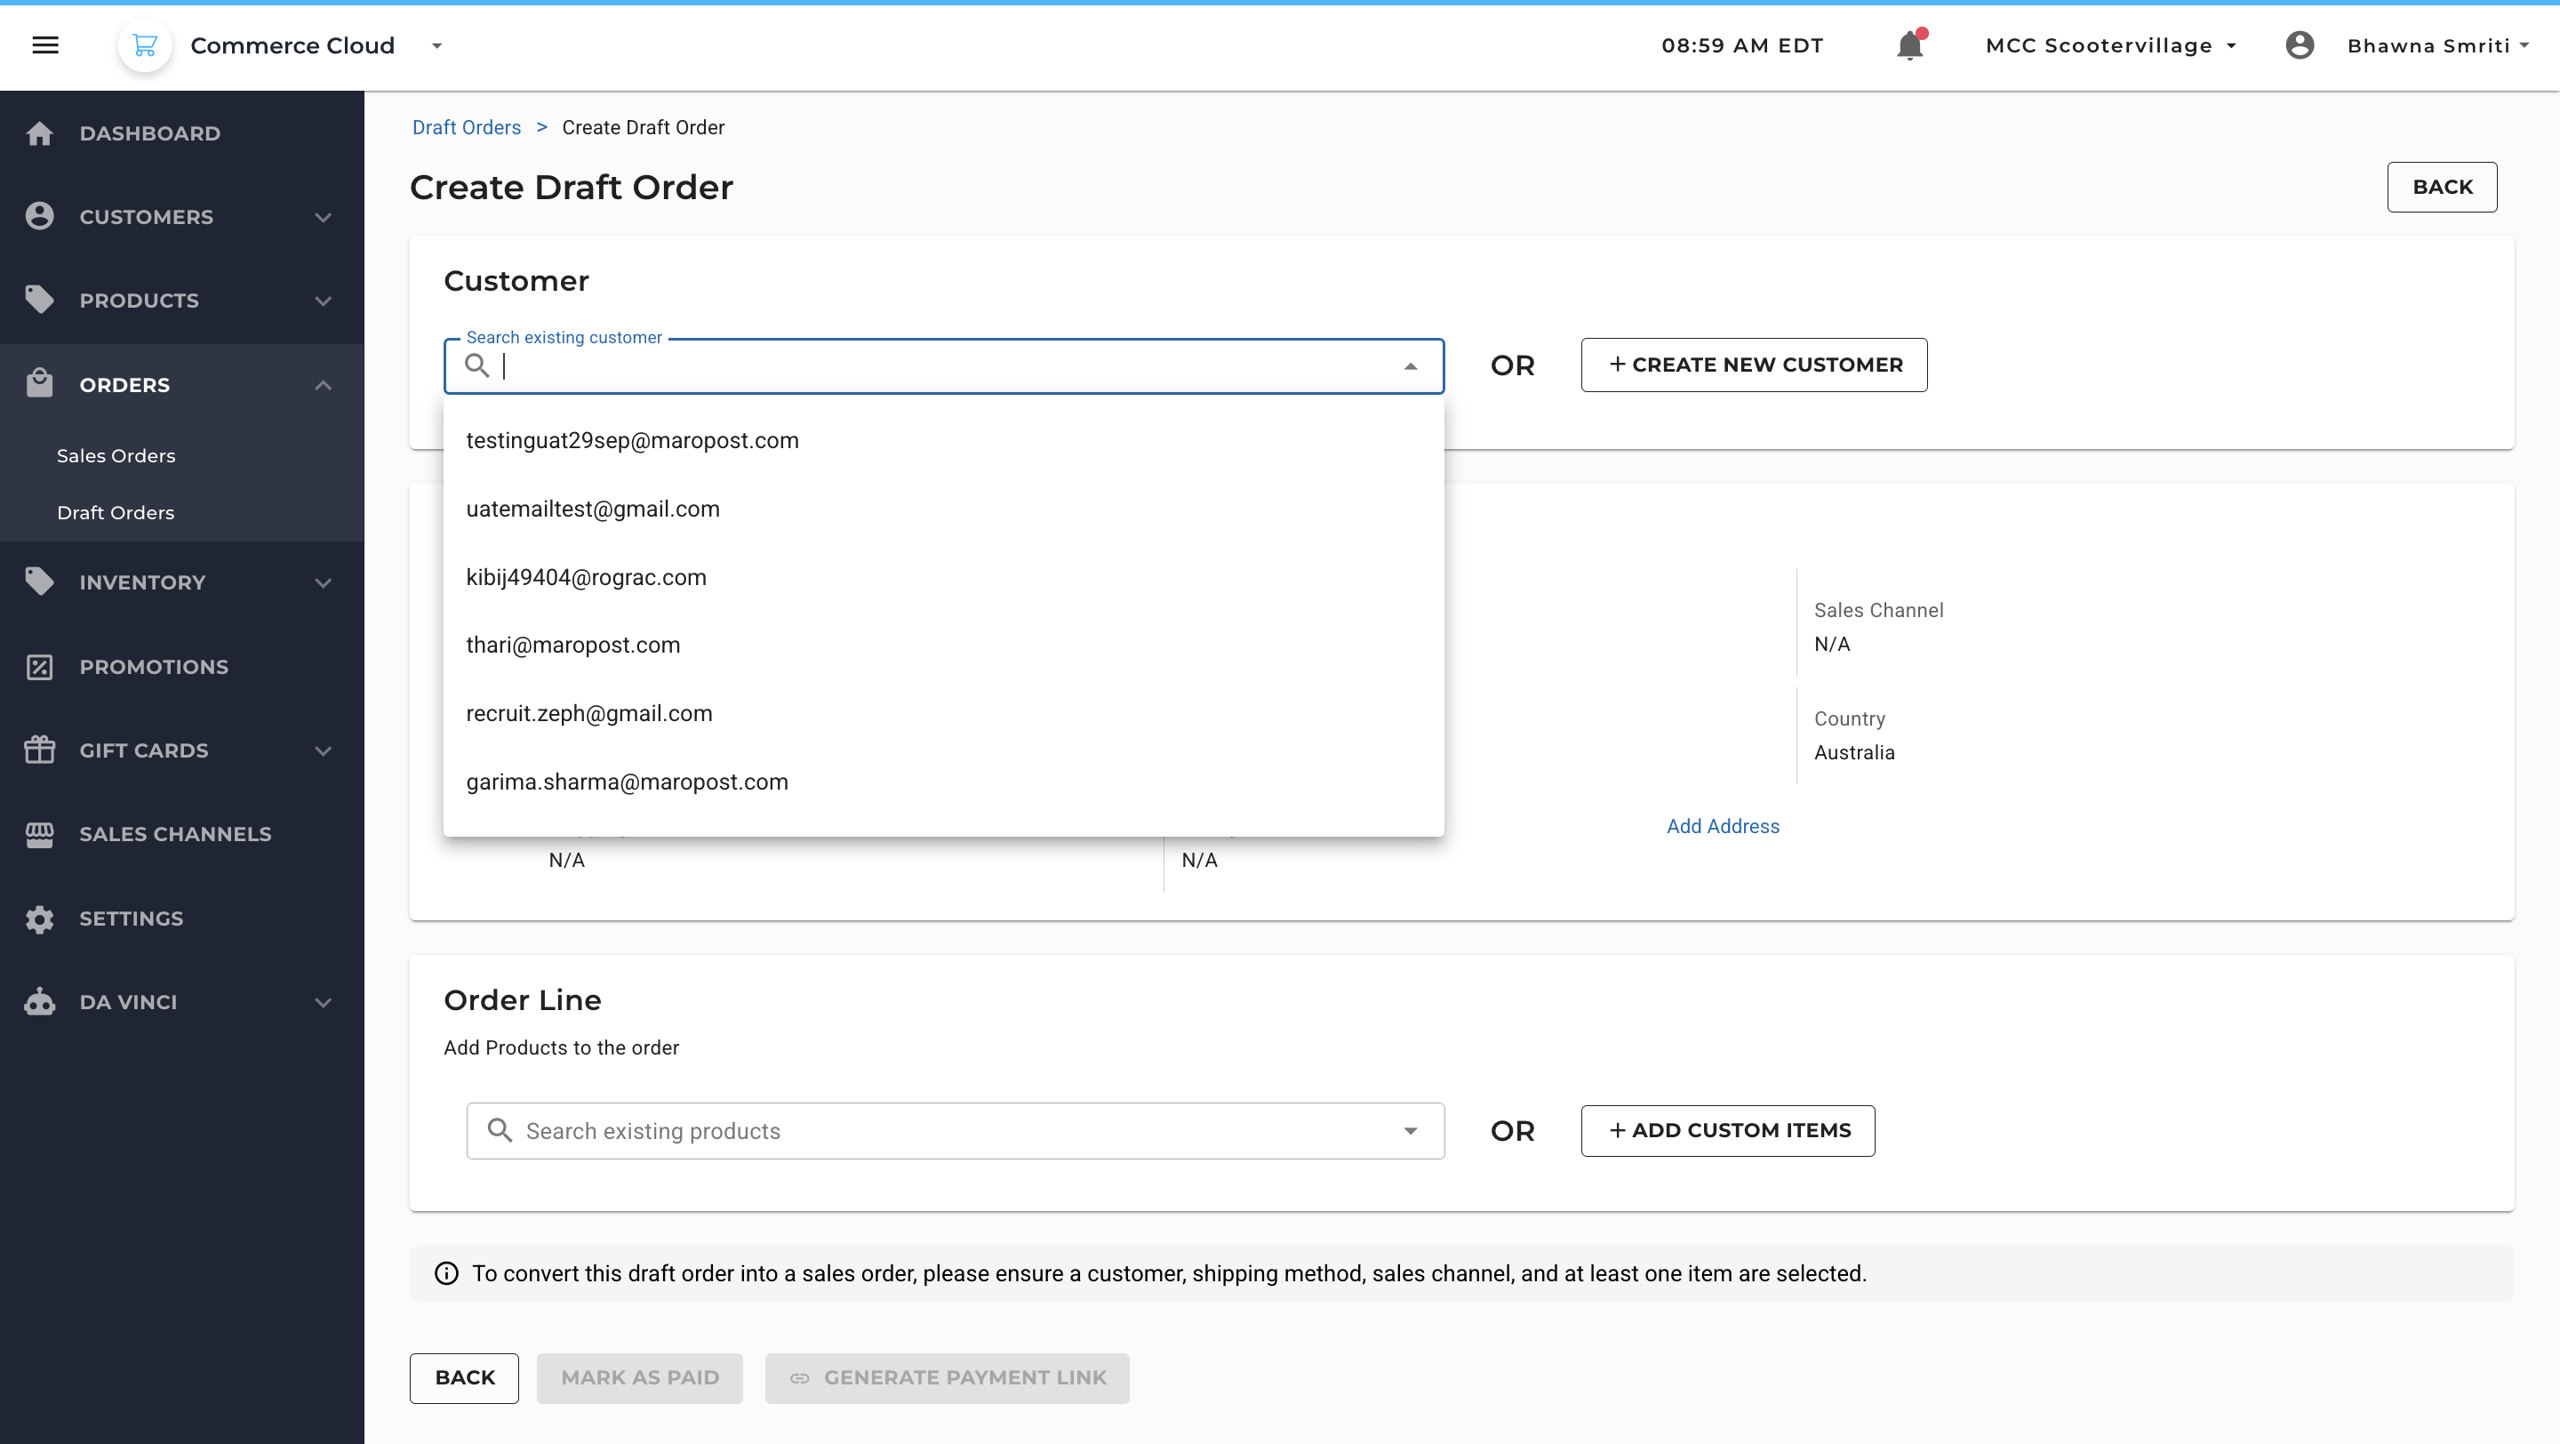Viewport: 2560px width, 1444px height.
Task: Collapse the Search existing customer dropdown
Action: pos(1410,365)
